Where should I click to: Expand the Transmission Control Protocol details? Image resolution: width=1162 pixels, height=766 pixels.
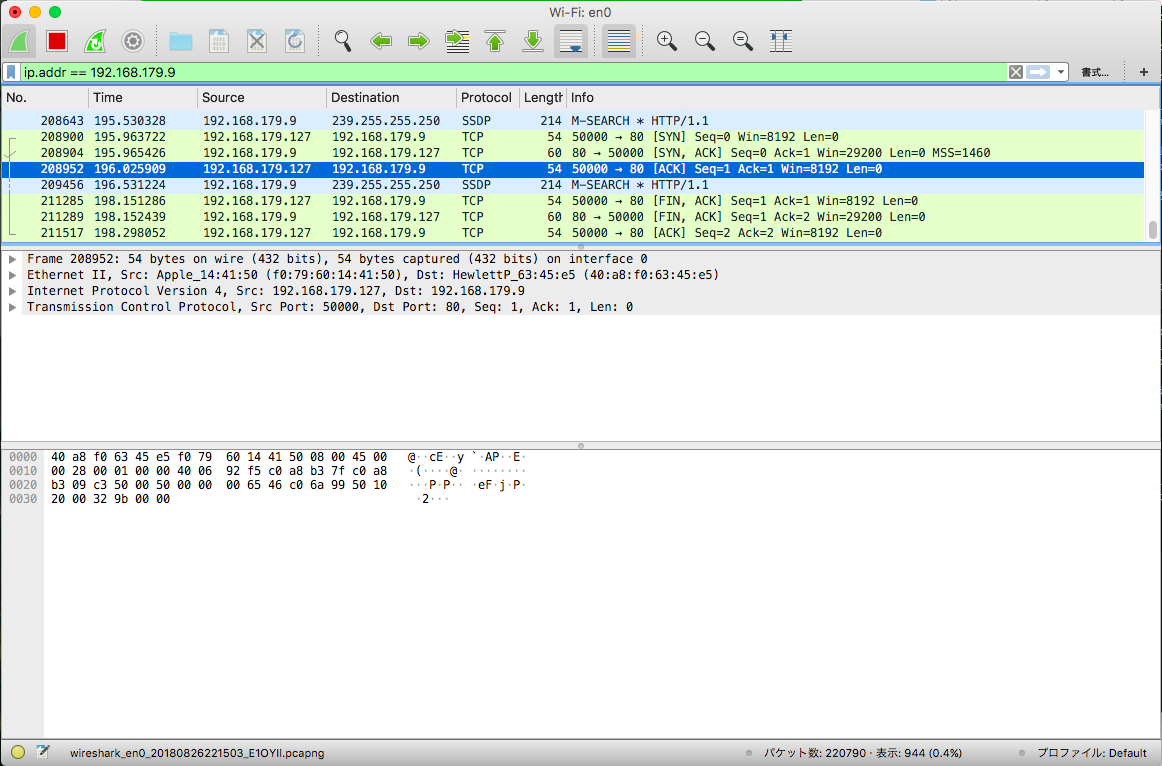coord(11,307)
